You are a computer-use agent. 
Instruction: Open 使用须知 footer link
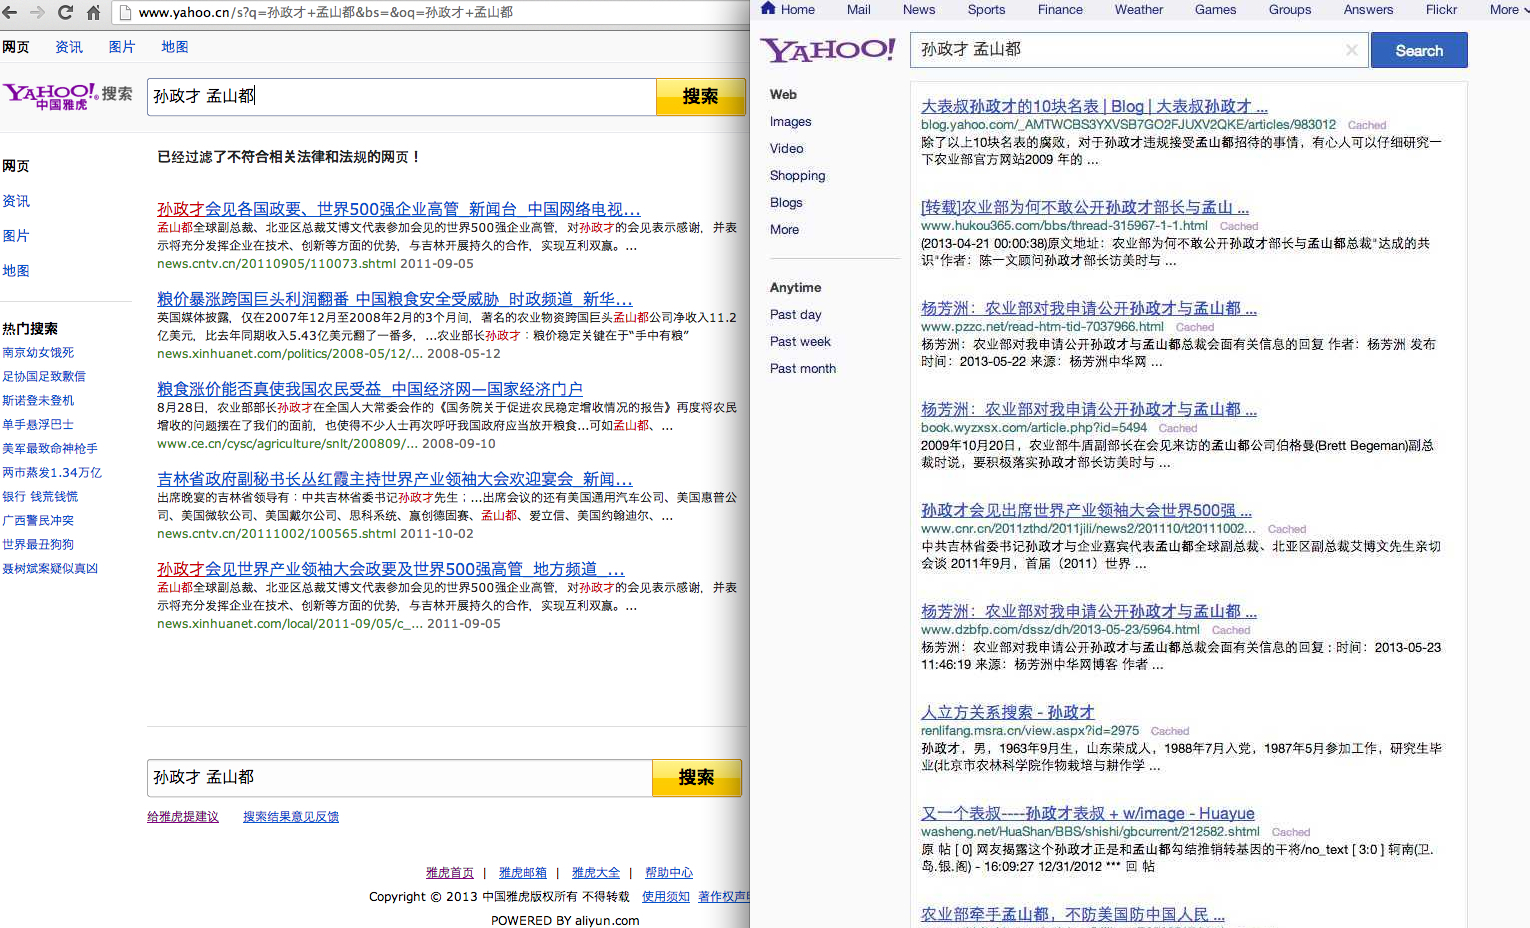coord(666,897)
